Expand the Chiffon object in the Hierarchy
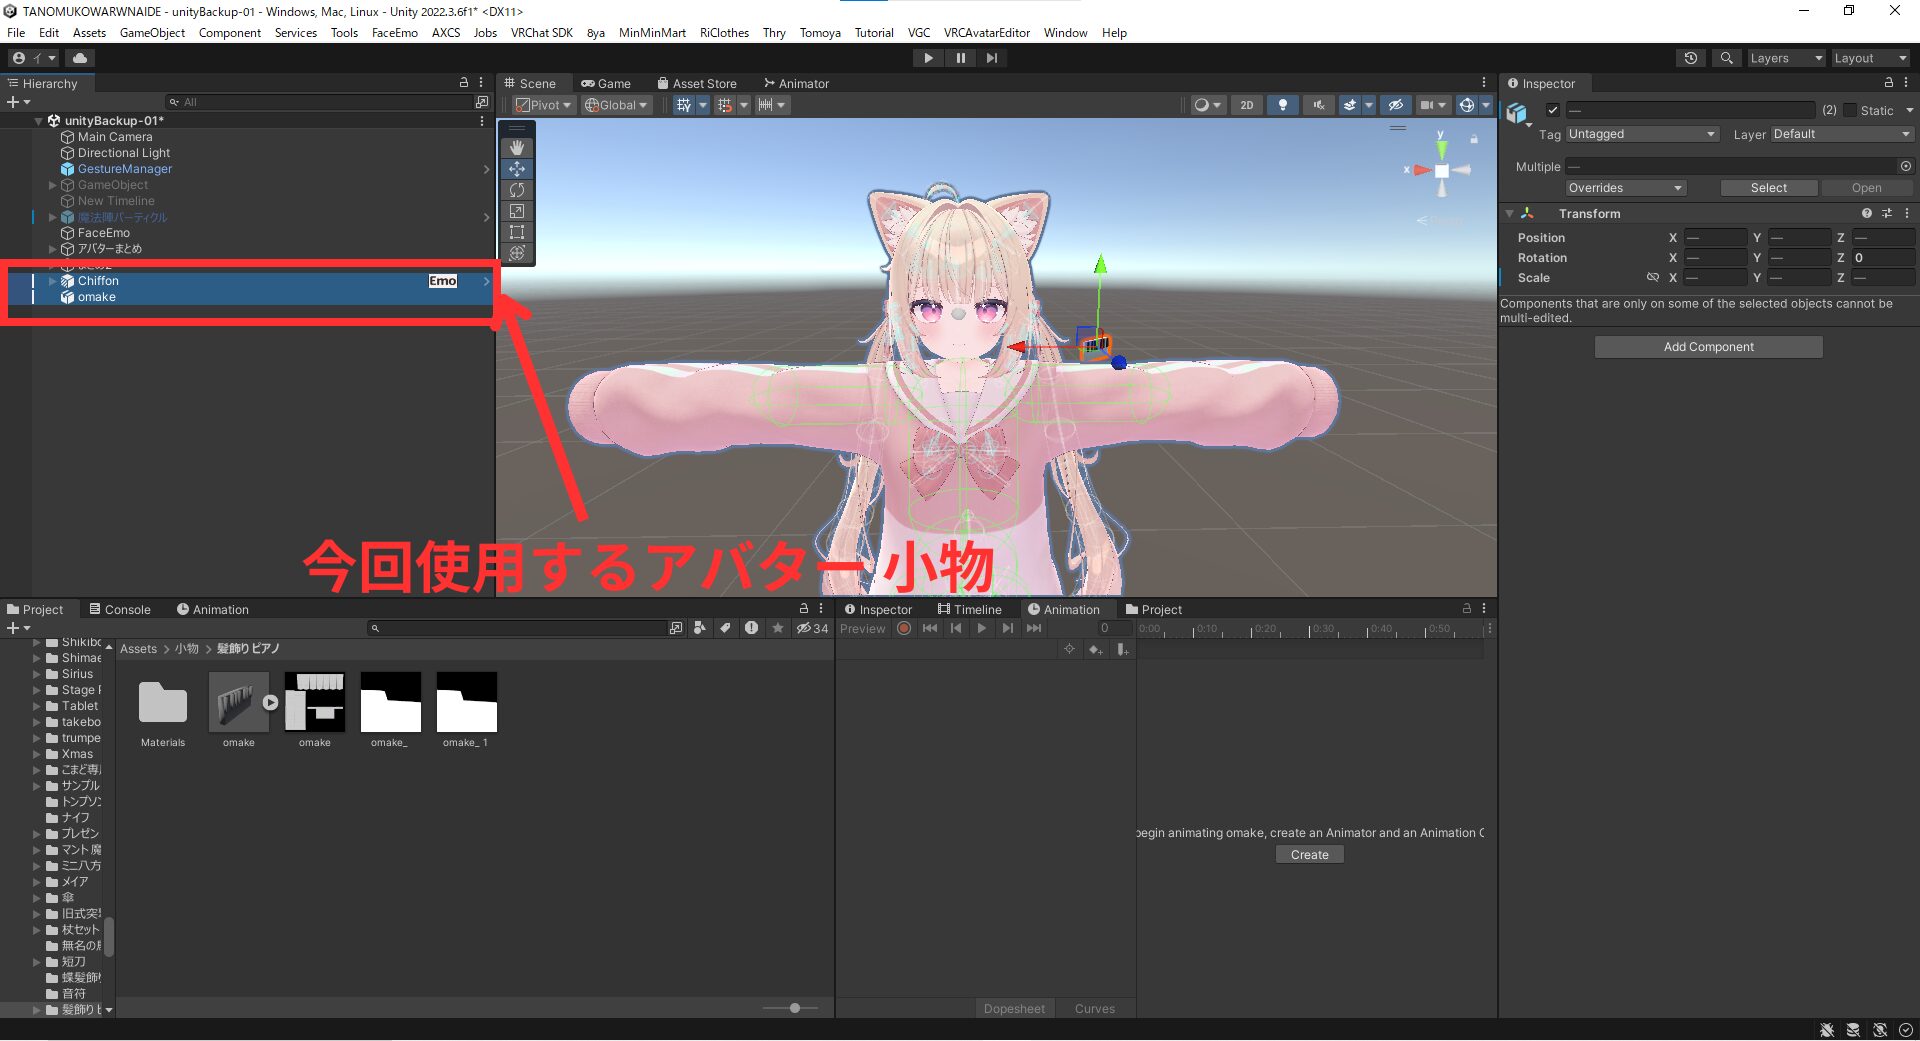Image resolution: width=1920 pixels, height=1041 pixels. (x=52, y=281)
